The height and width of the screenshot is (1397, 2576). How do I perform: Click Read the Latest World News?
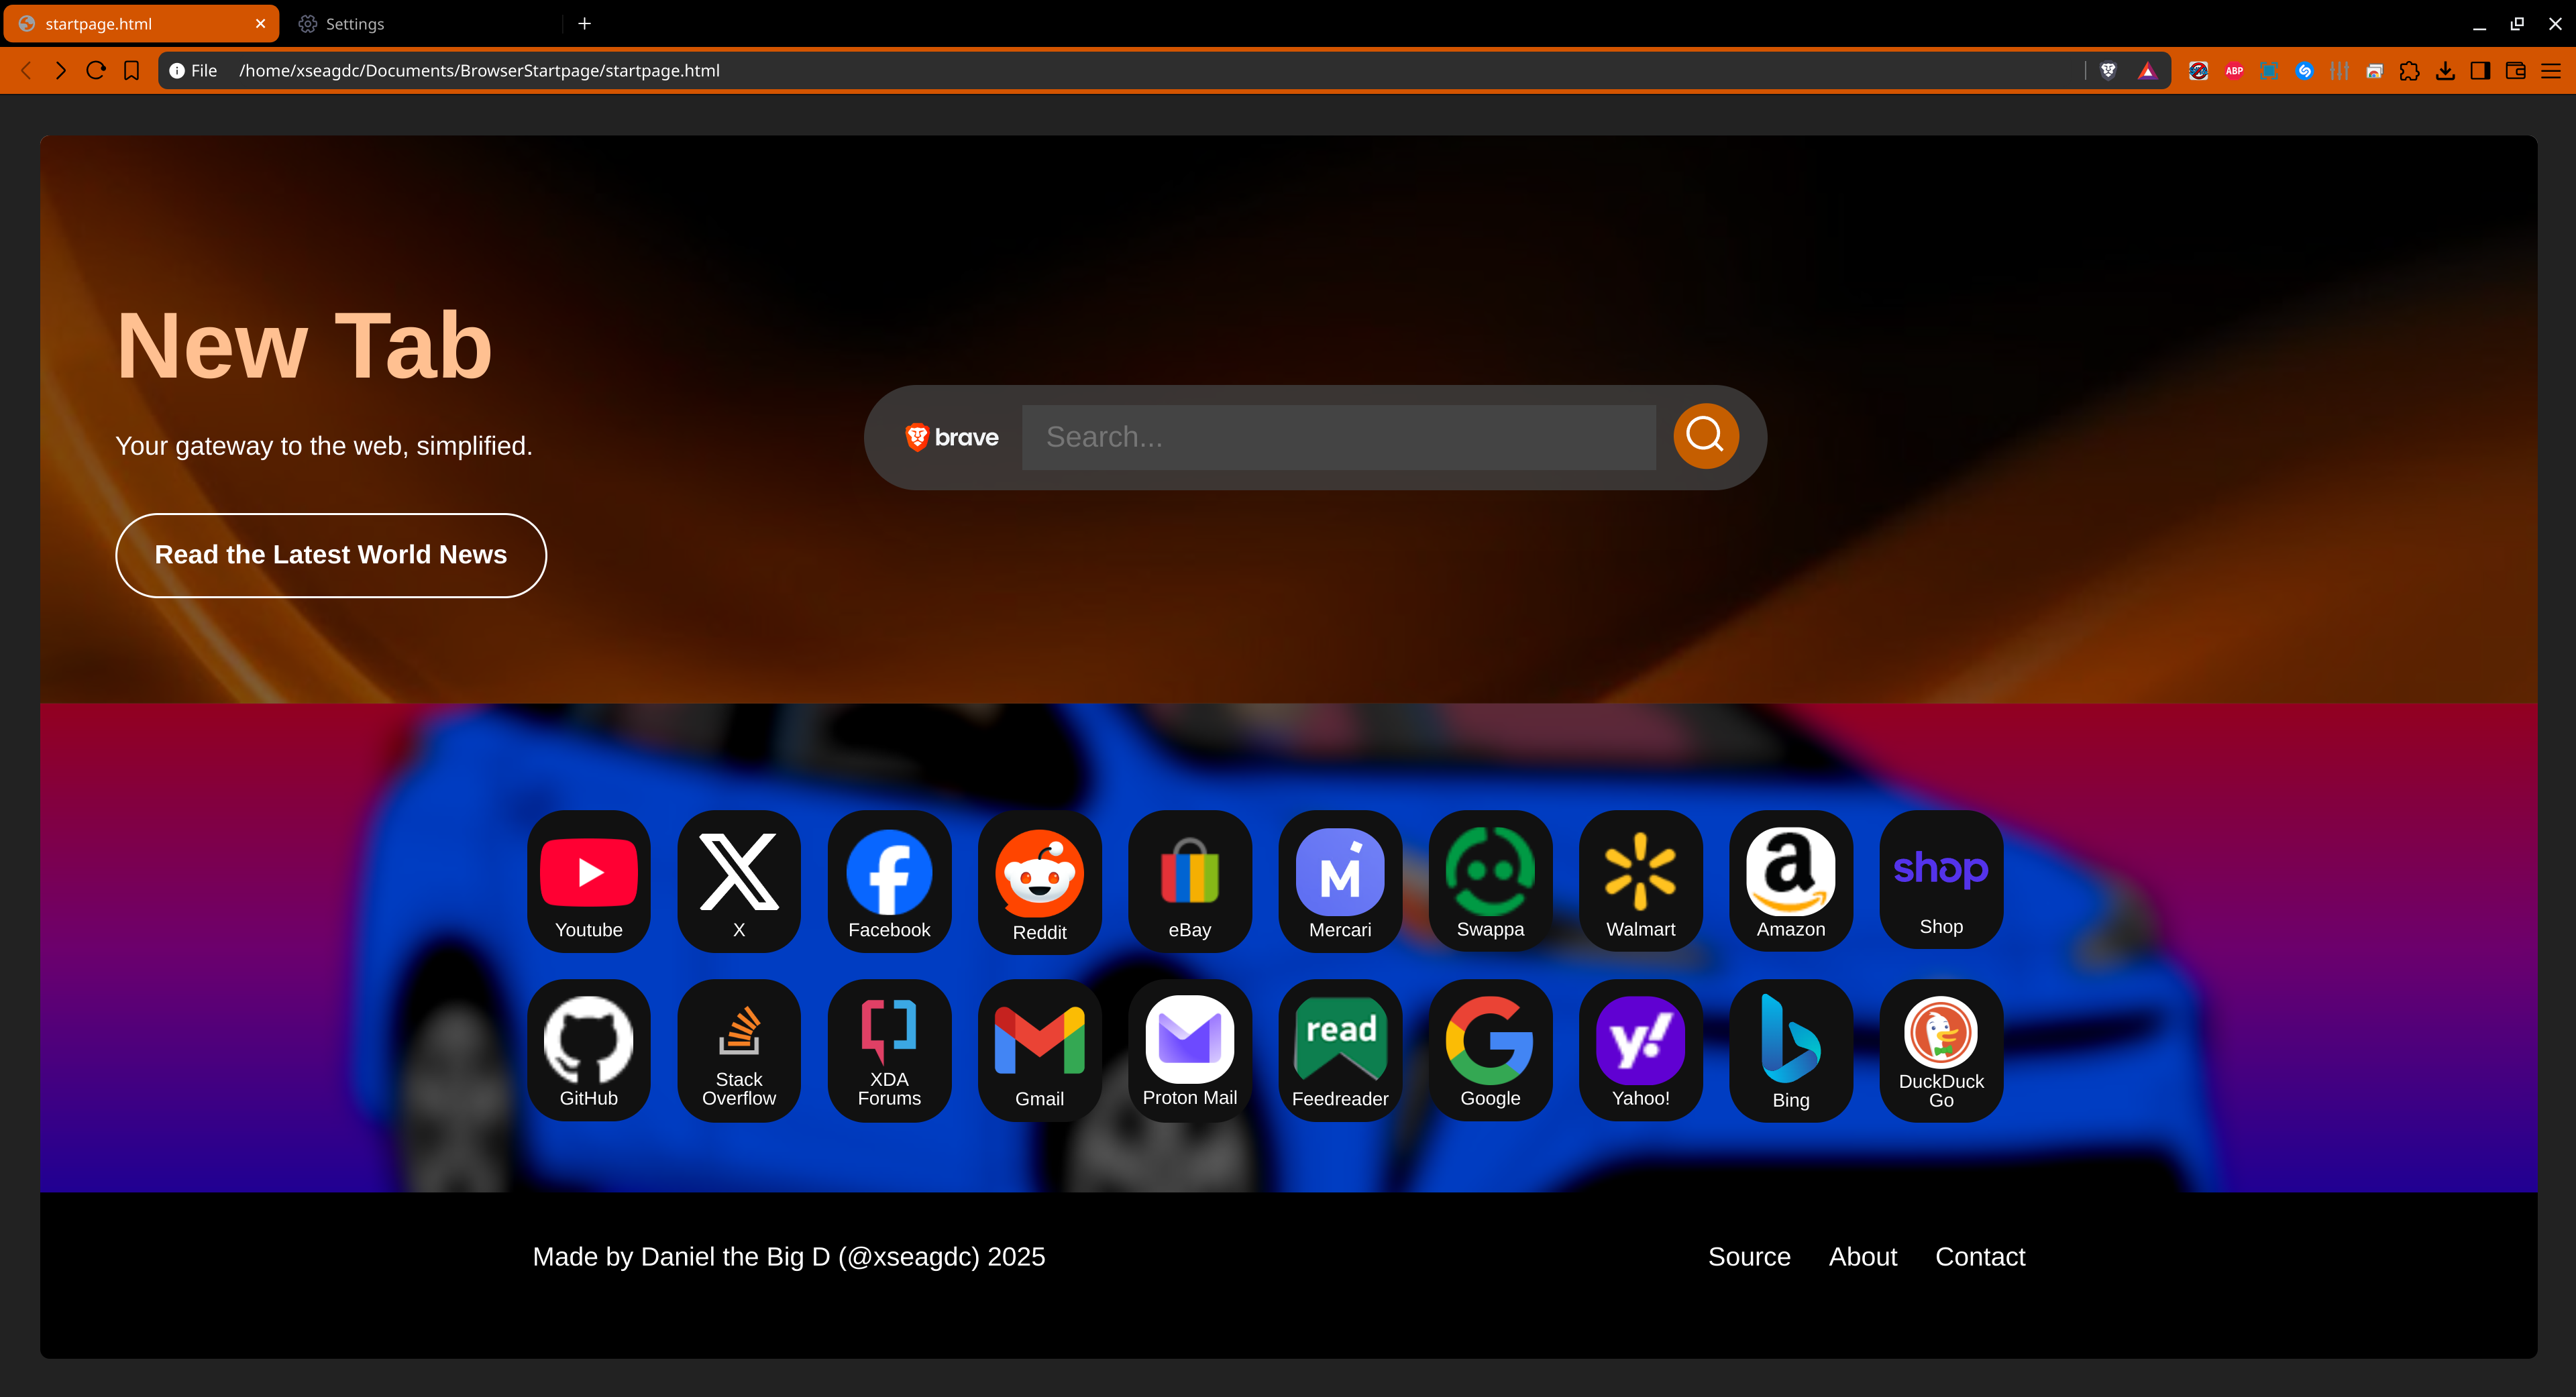click(x=330, y=555)
